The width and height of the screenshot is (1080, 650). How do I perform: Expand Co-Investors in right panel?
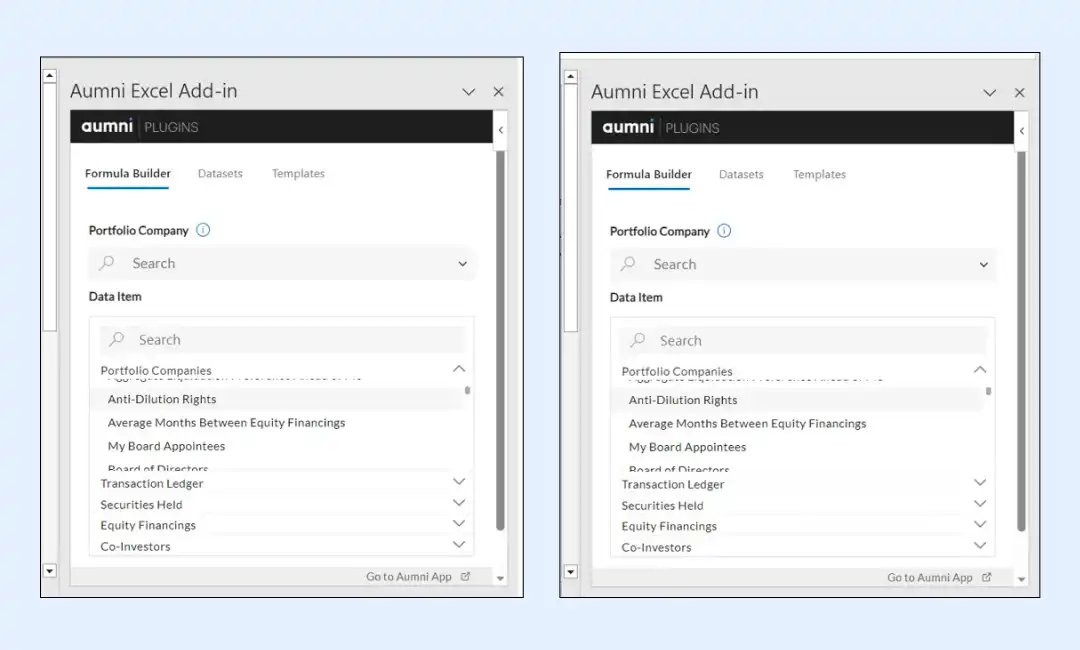click(x=979, y=545)
